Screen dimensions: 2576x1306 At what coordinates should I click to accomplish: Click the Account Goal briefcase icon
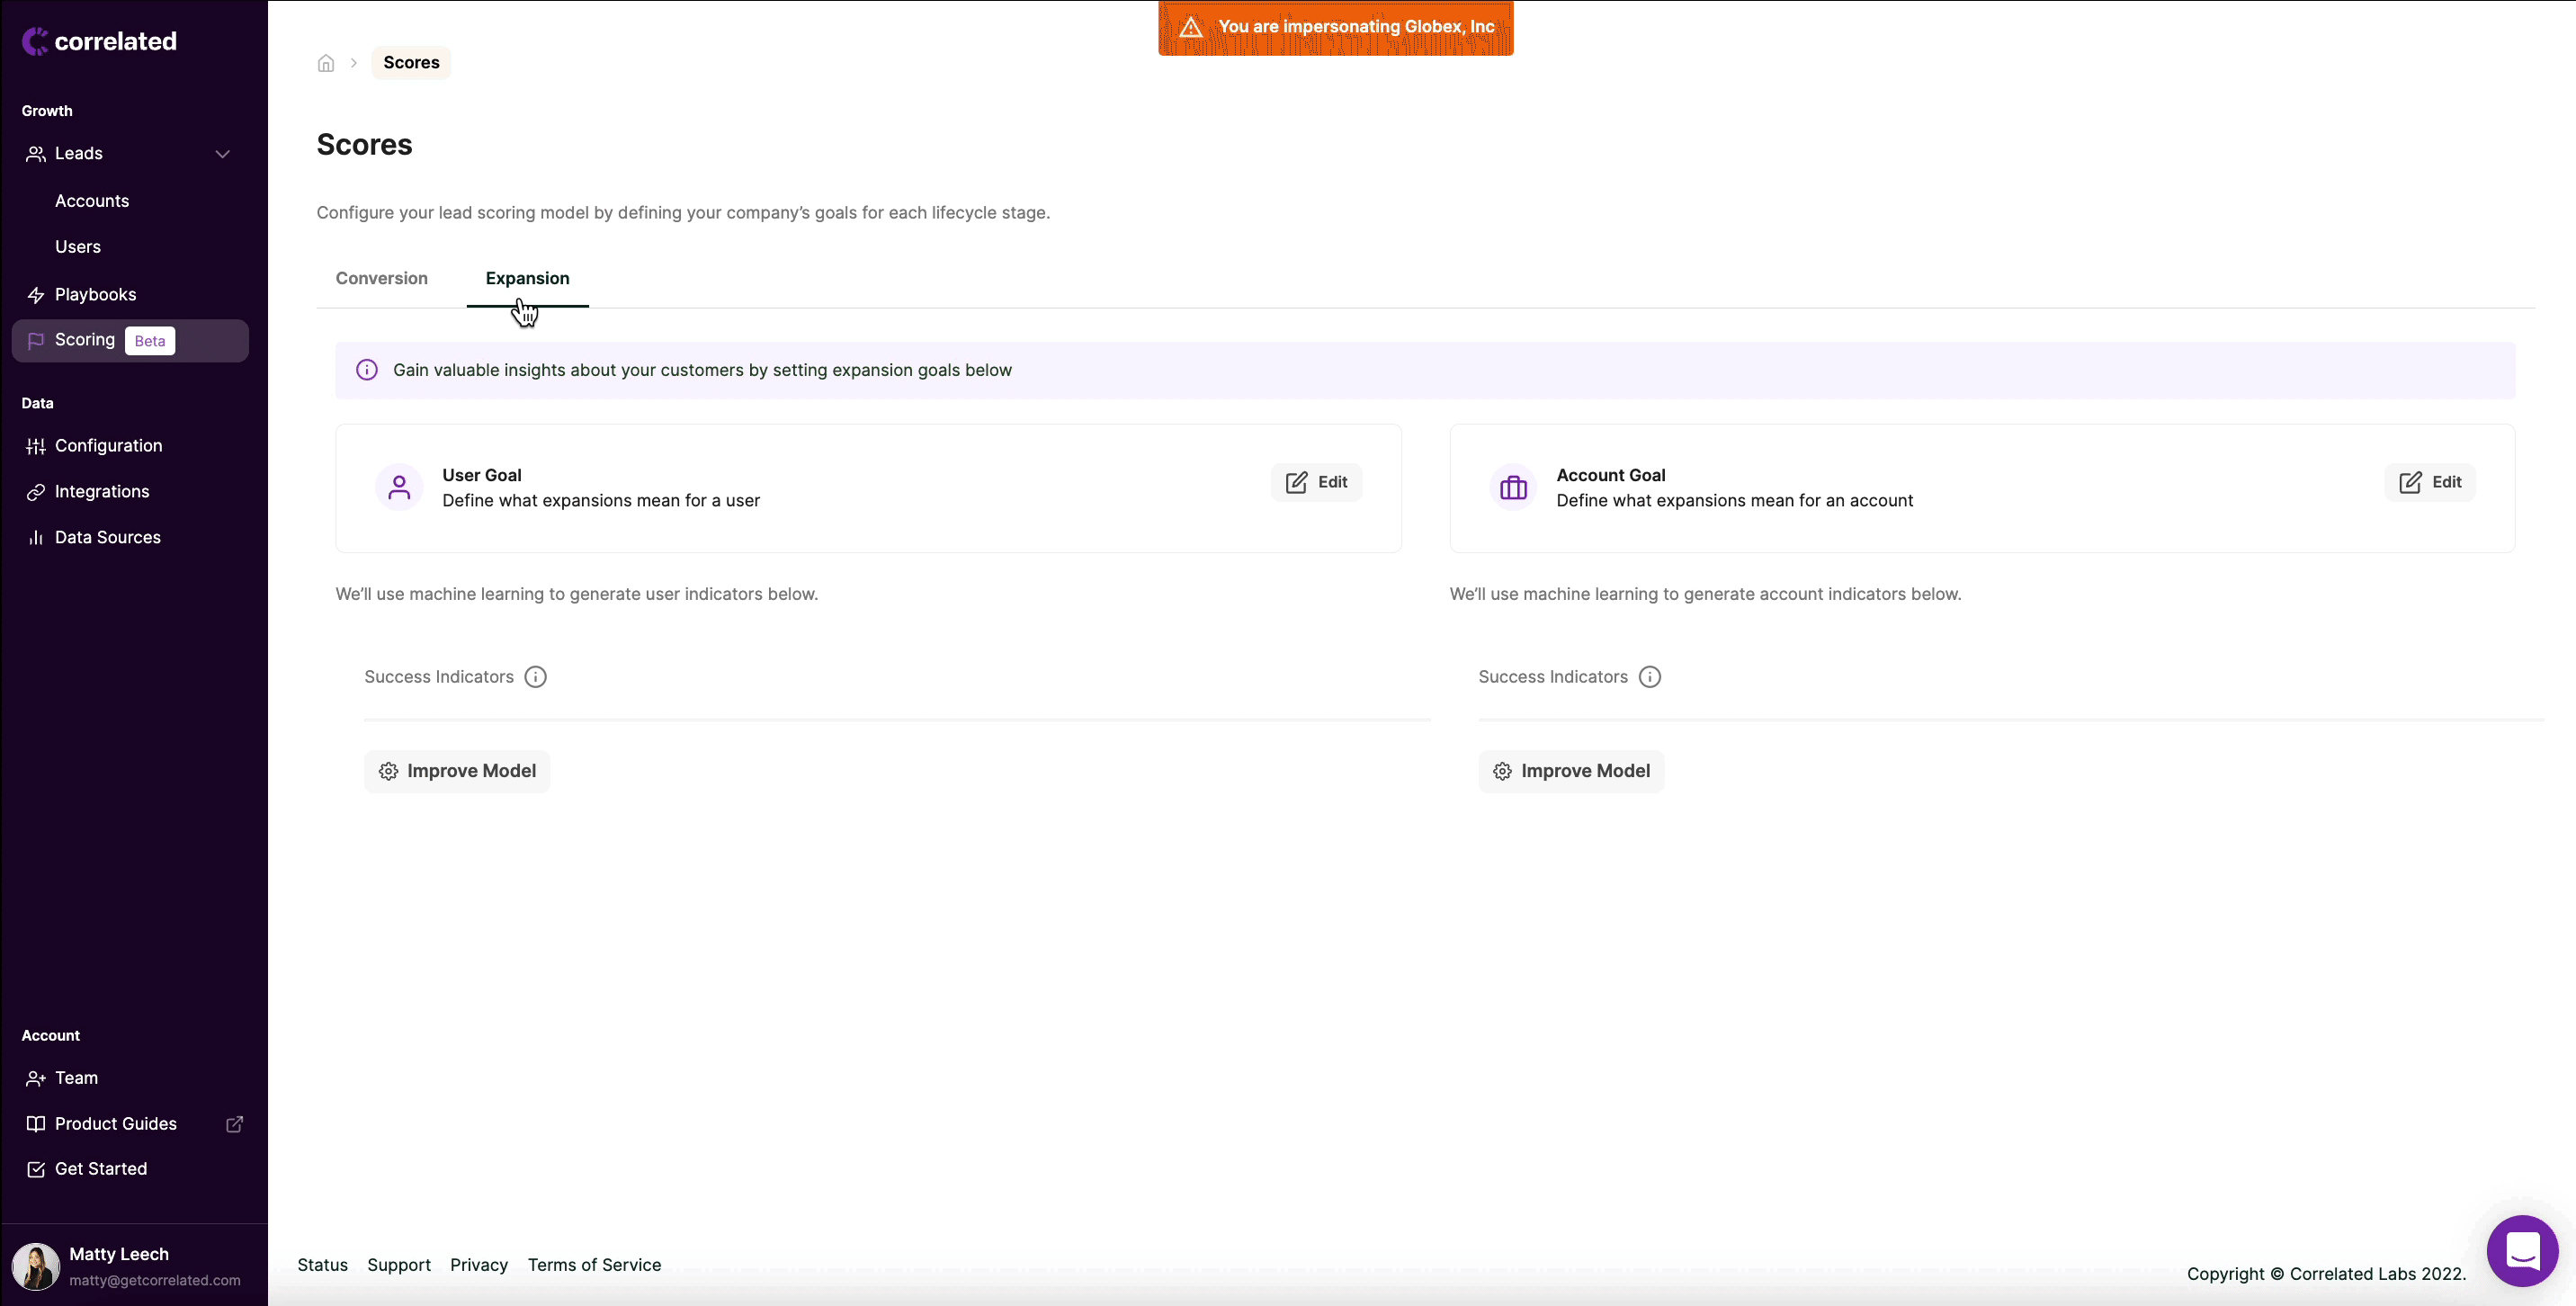point(1513,488)
